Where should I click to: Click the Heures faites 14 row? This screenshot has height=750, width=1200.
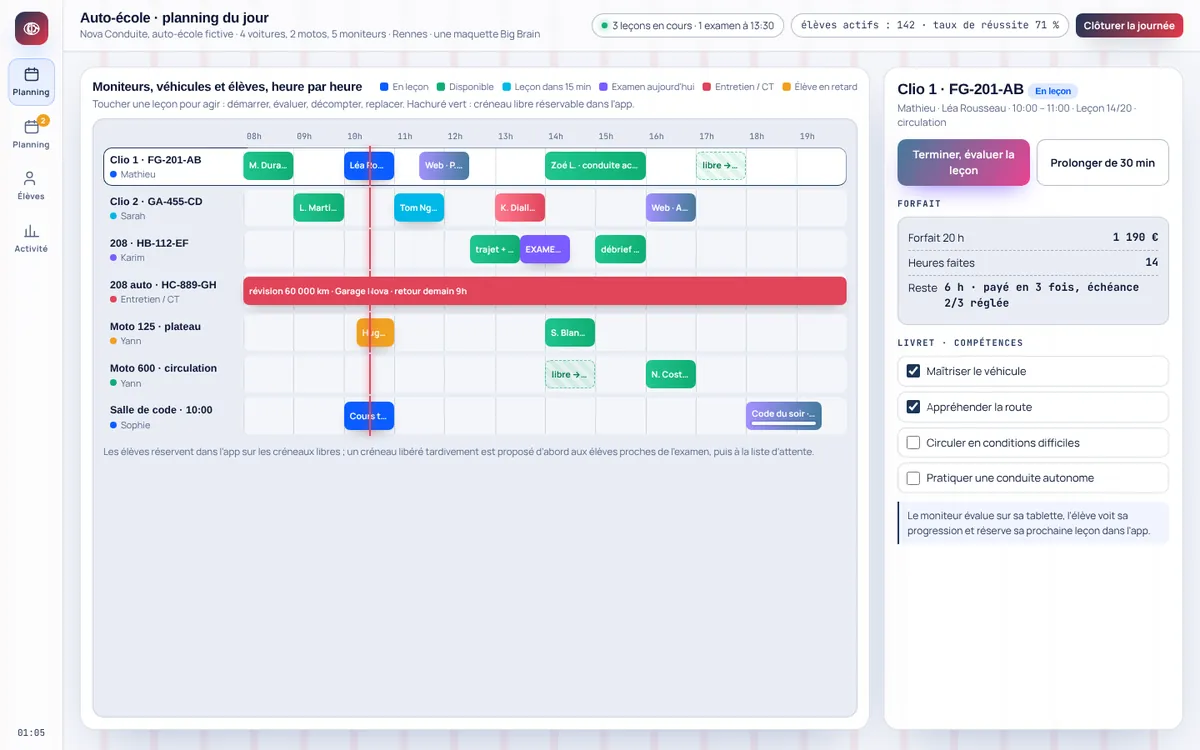tap(1033, 262)
